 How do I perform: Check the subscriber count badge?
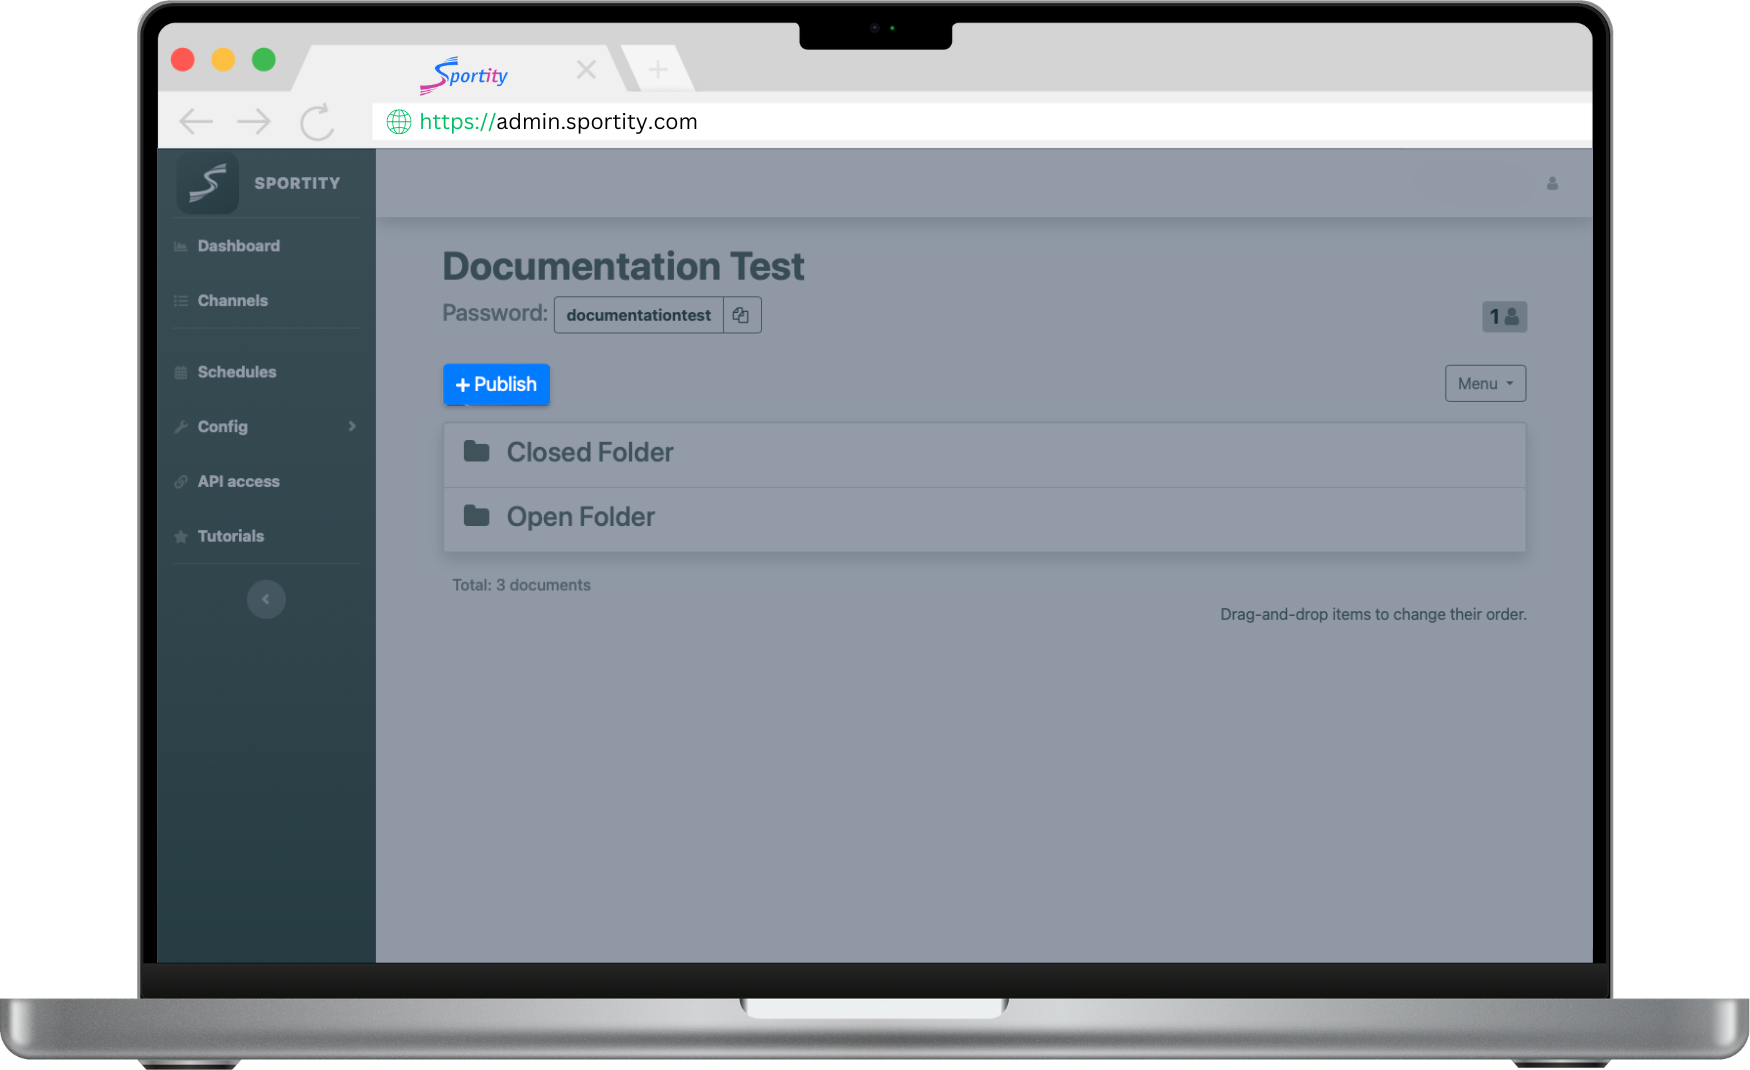click(1504, 316)
